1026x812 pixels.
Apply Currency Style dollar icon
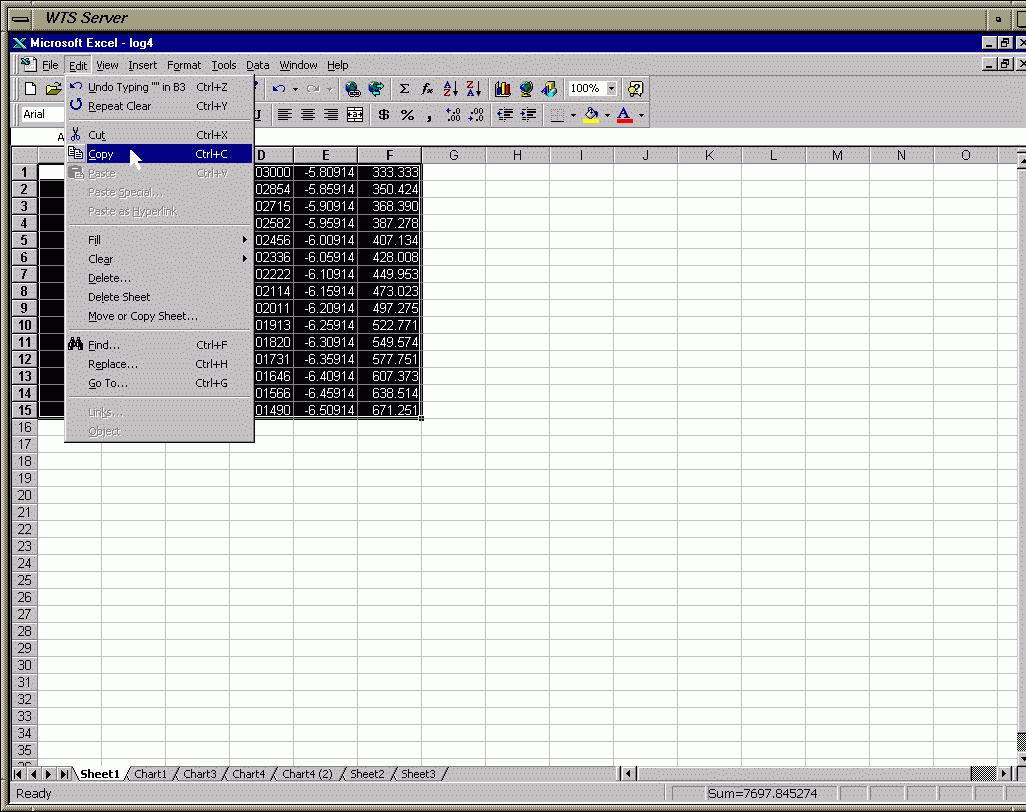pyautogui.click(x=384, y=115)
